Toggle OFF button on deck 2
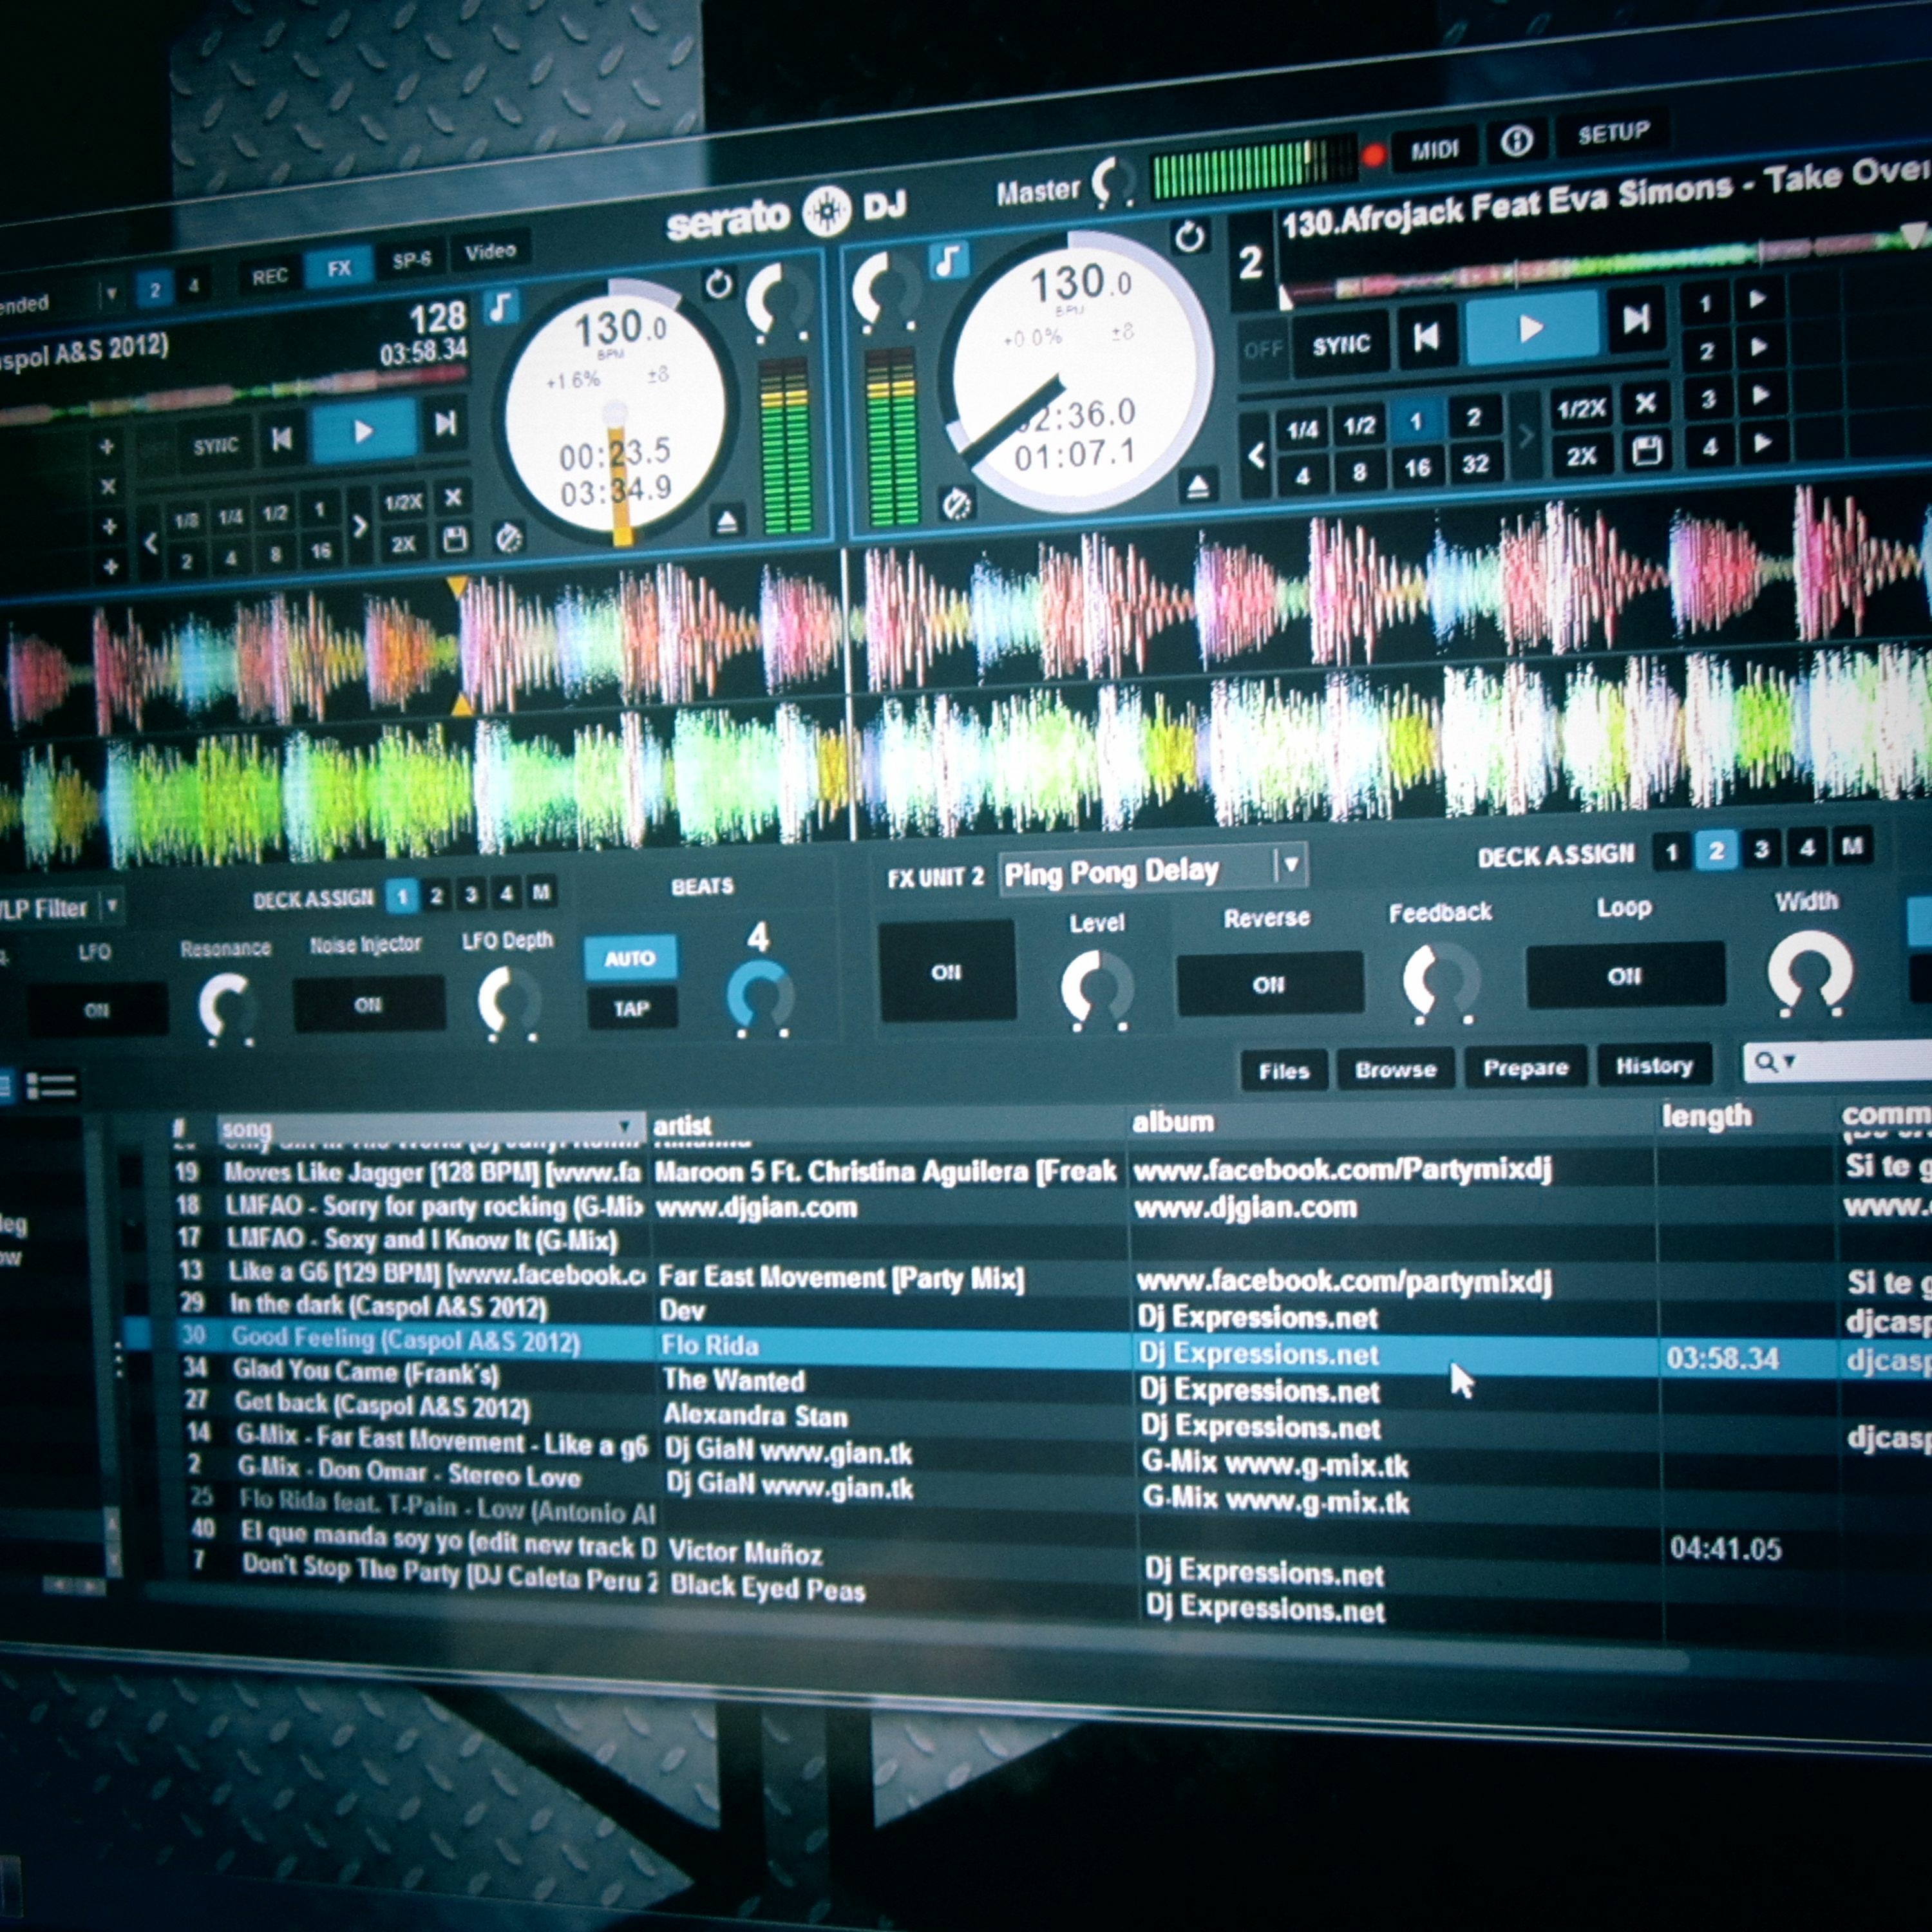Image resolution: width=1932 pixels, height=1932 pixels. click(1264, 350)
